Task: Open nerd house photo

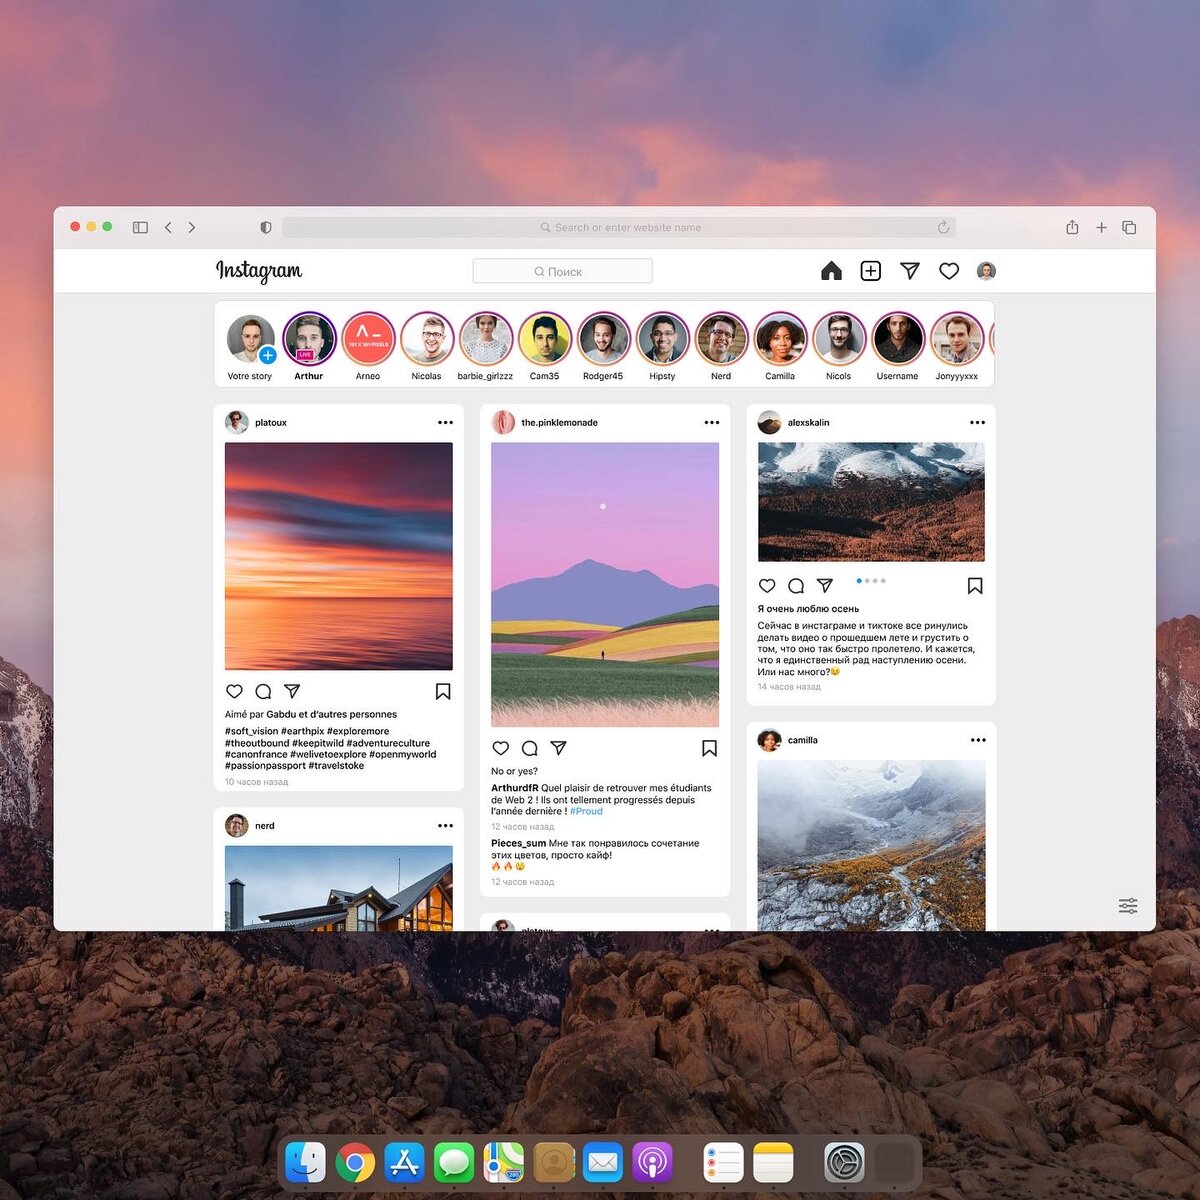Action: click(339, 888)
